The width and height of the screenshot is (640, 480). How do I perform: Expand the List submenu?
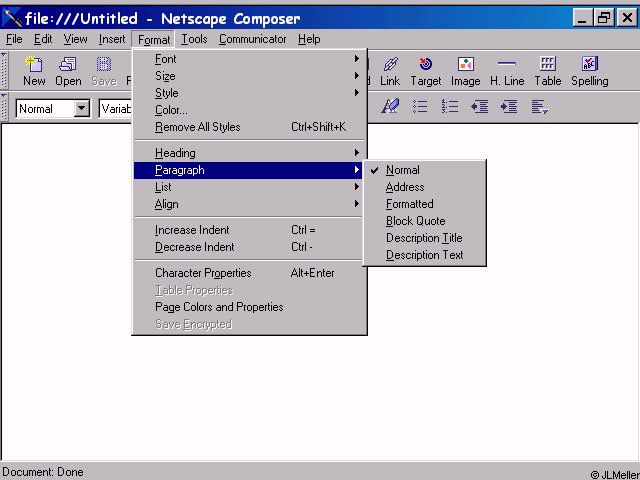tap(248, 187)
